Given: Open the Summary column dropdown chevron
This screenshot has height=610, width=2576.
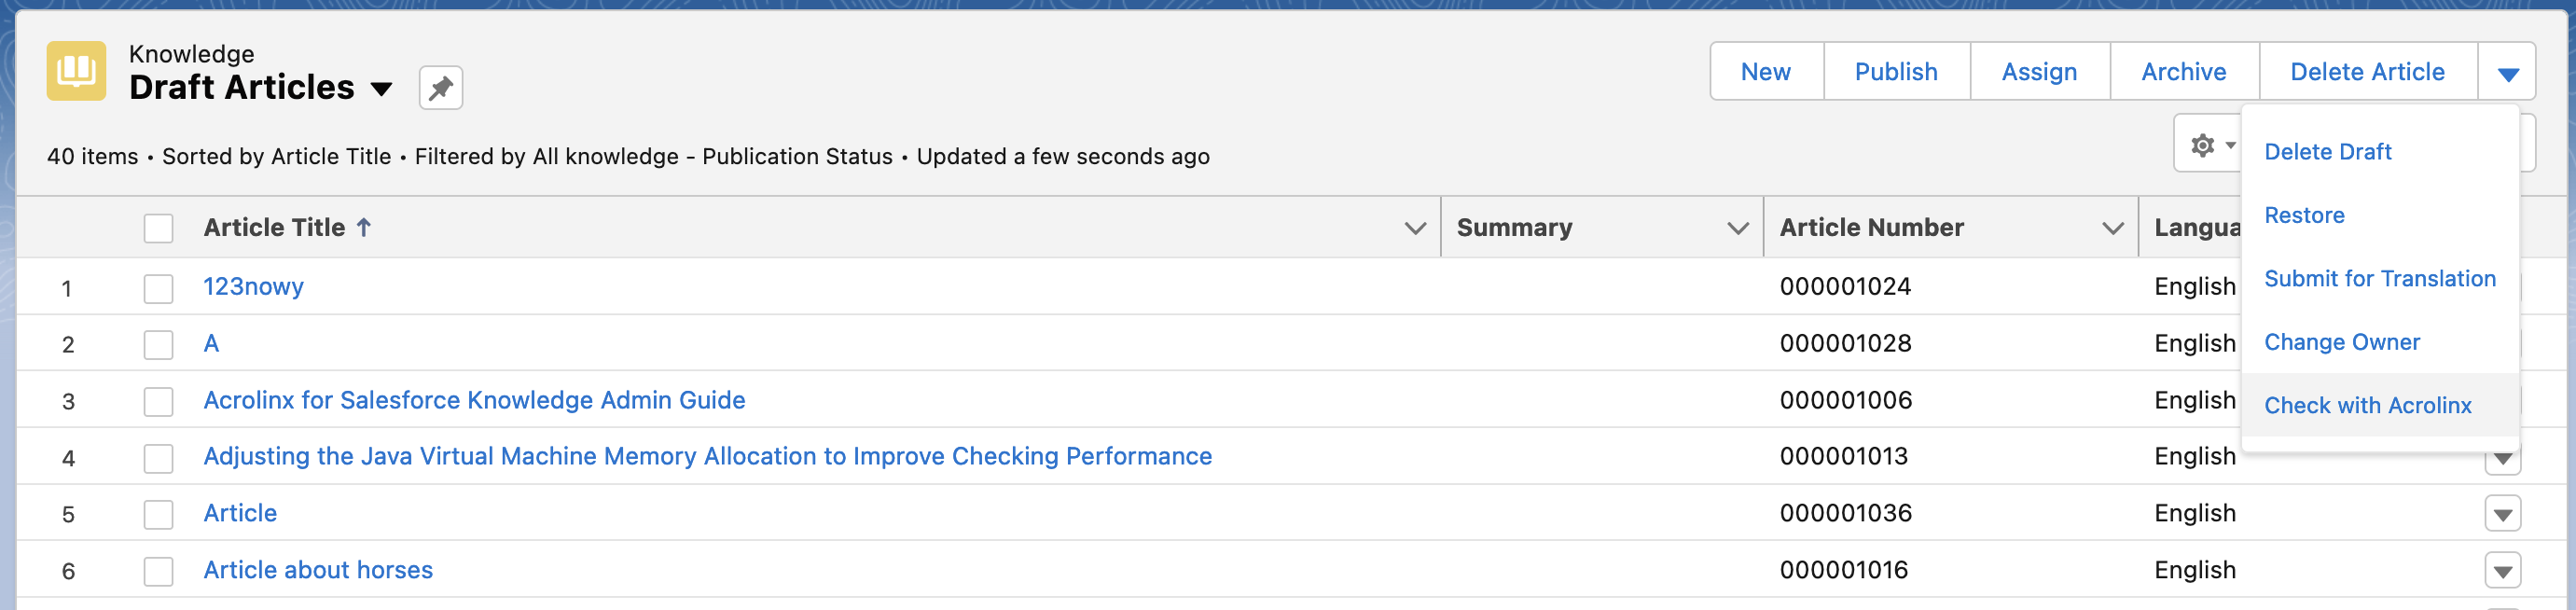Looking at the screenshot, I should (1737, 228).
